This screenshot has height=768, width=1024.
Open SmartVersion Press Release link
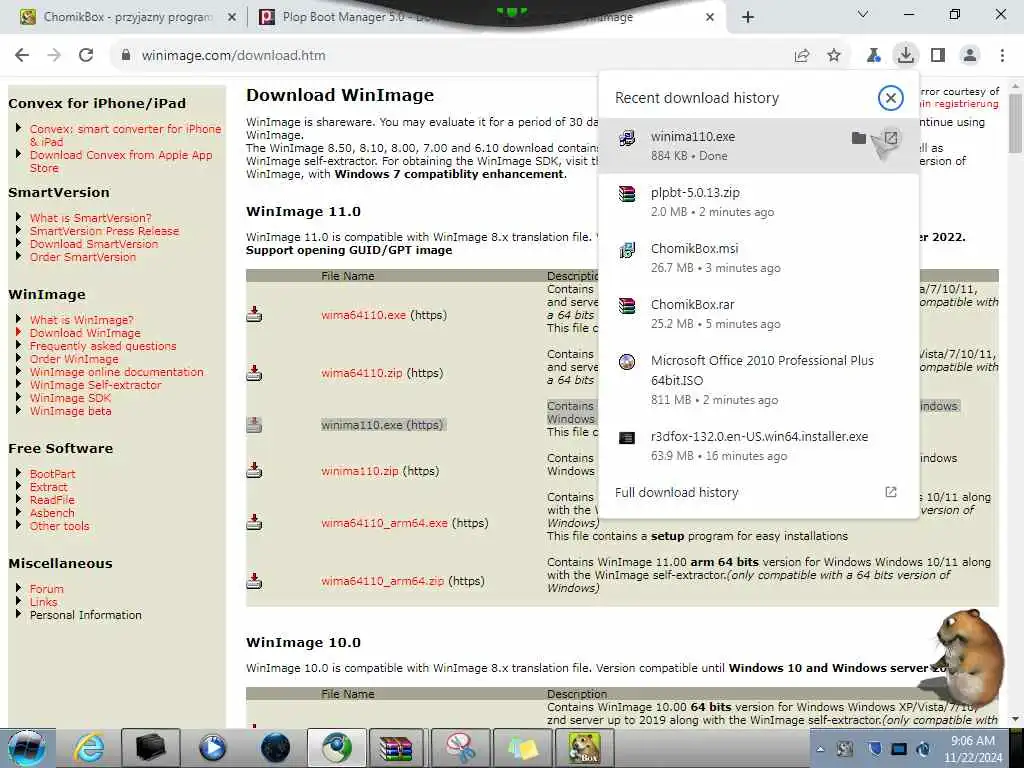click(x=104, y=231)
